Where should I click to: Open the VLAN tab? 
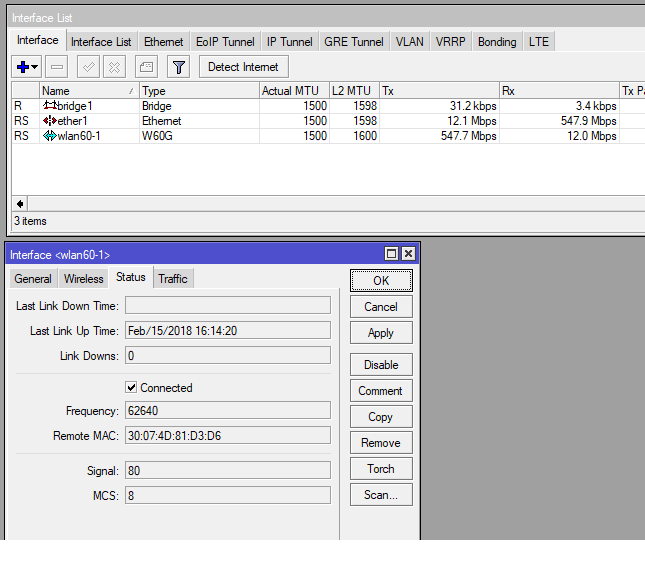[410, 42]
